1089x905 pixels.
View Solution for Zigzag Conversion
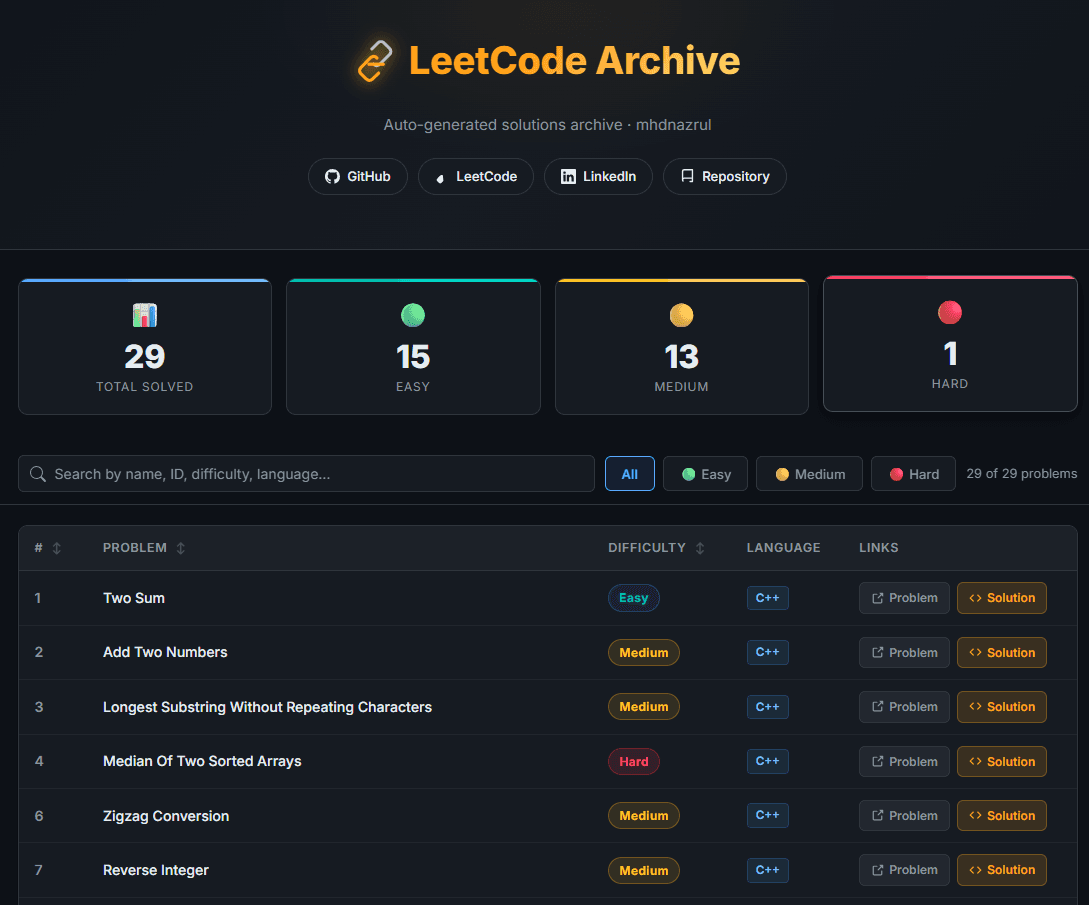point(1001,815)
